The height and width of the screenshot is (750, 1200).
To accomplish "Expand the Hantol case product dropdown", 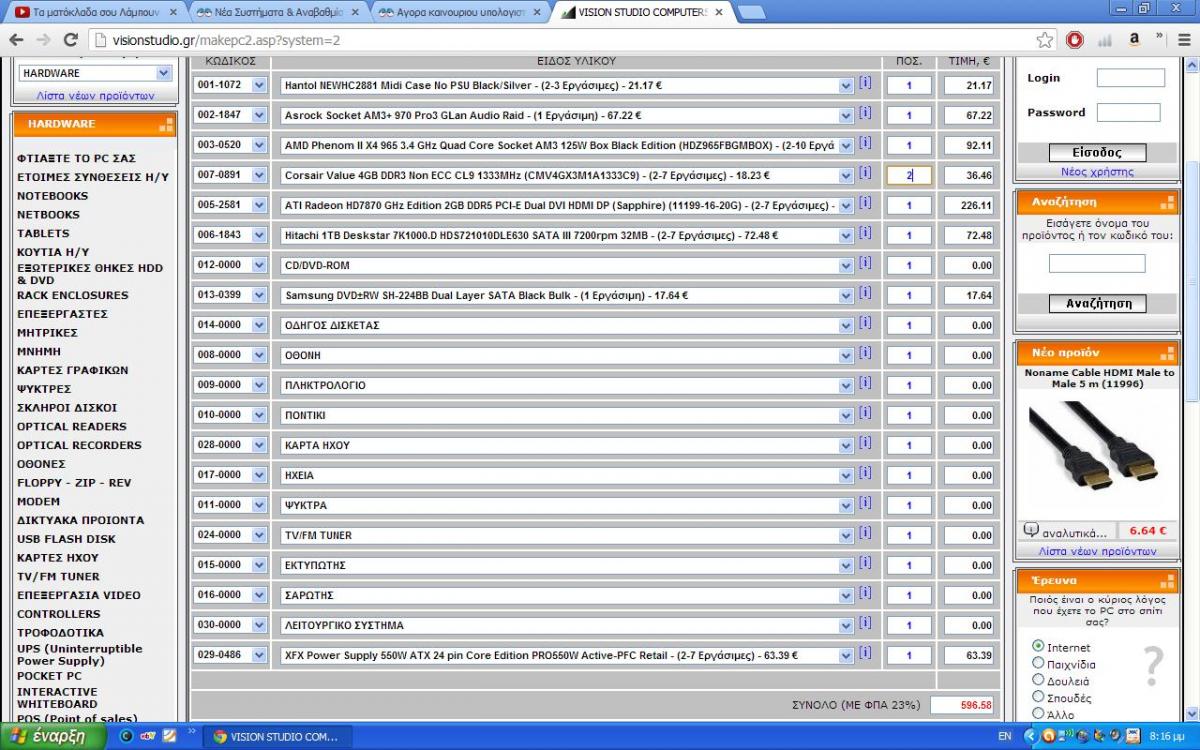I will [x=567, y=85].
